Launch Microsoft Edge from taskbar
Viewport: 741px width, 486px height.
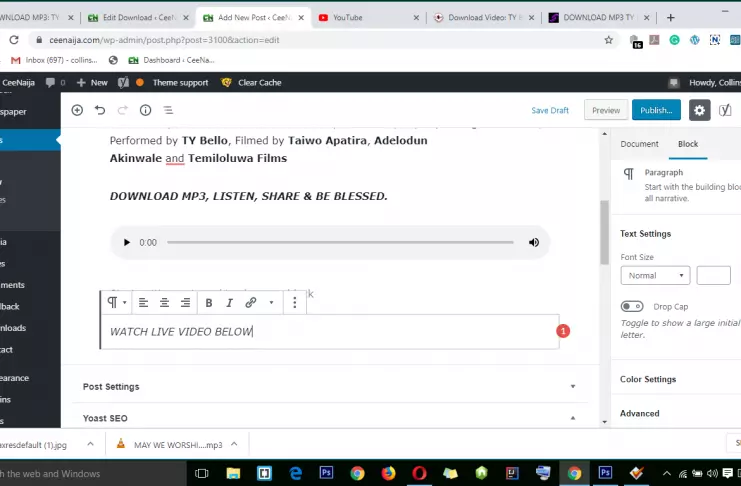pyautogui.click(x=295, y=473)
